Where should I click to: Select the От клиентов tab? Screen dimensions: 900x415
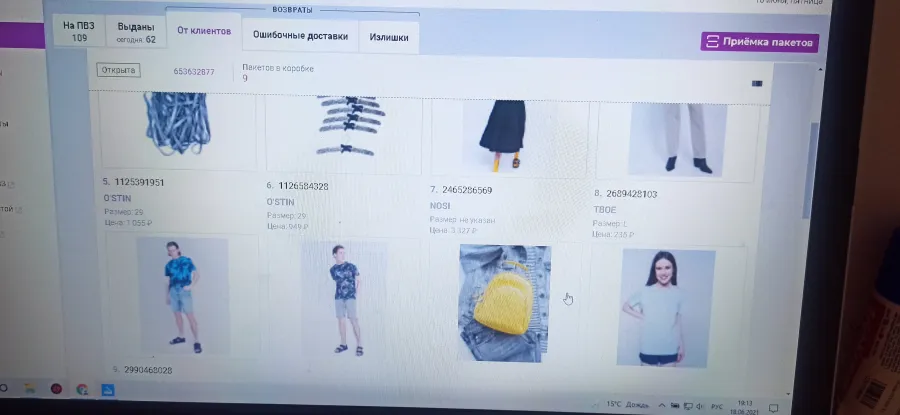[204, 31]
